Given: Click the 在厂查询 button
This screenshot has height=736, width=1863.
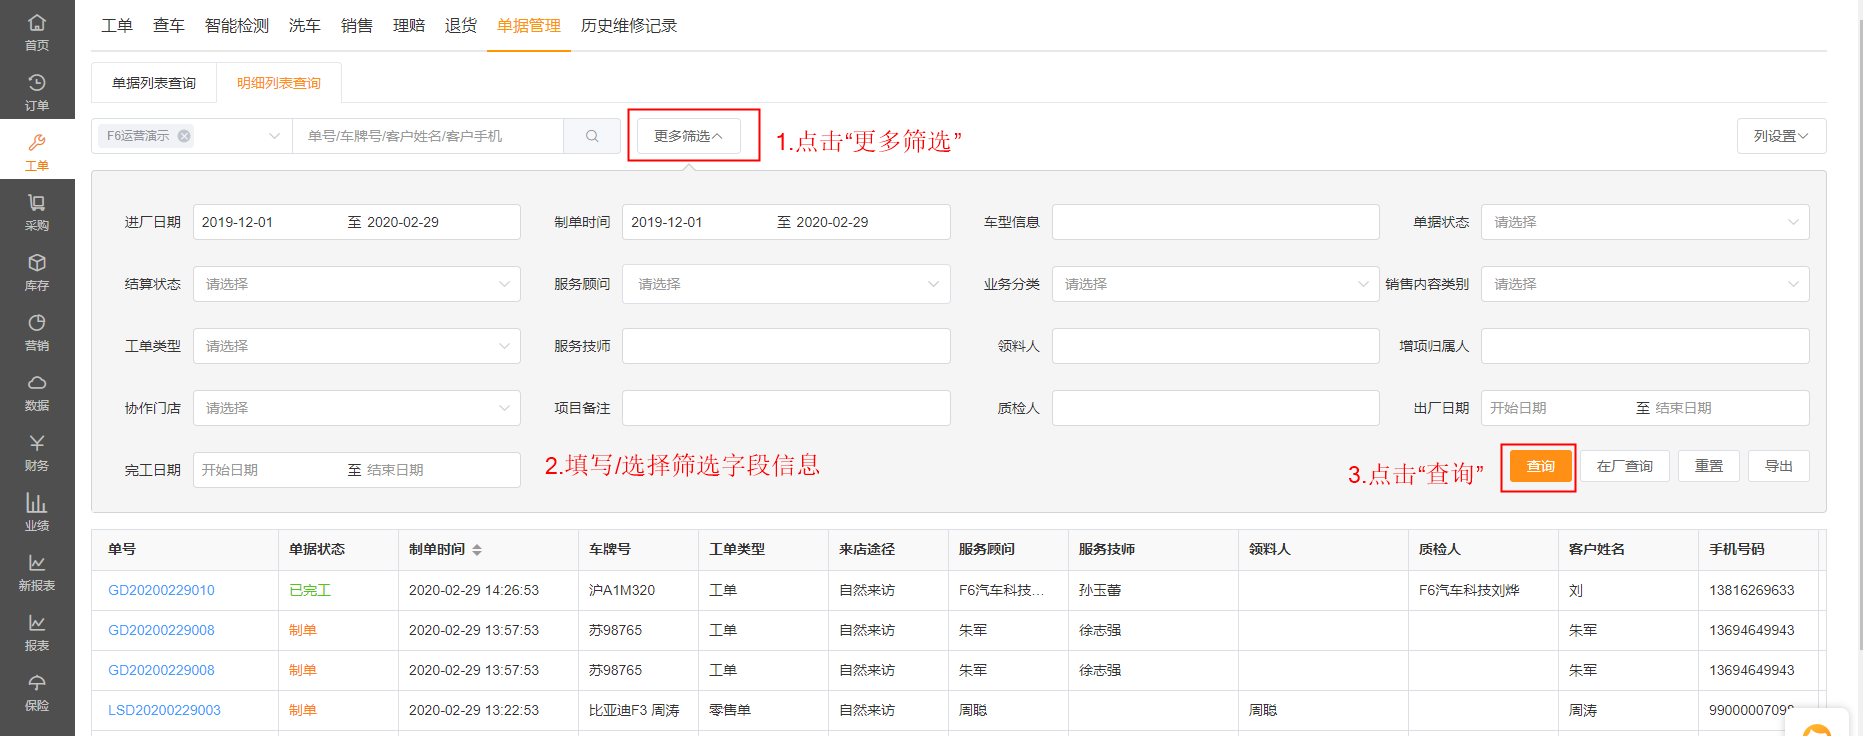Looking at the screenshot, I should point(1625,466).
